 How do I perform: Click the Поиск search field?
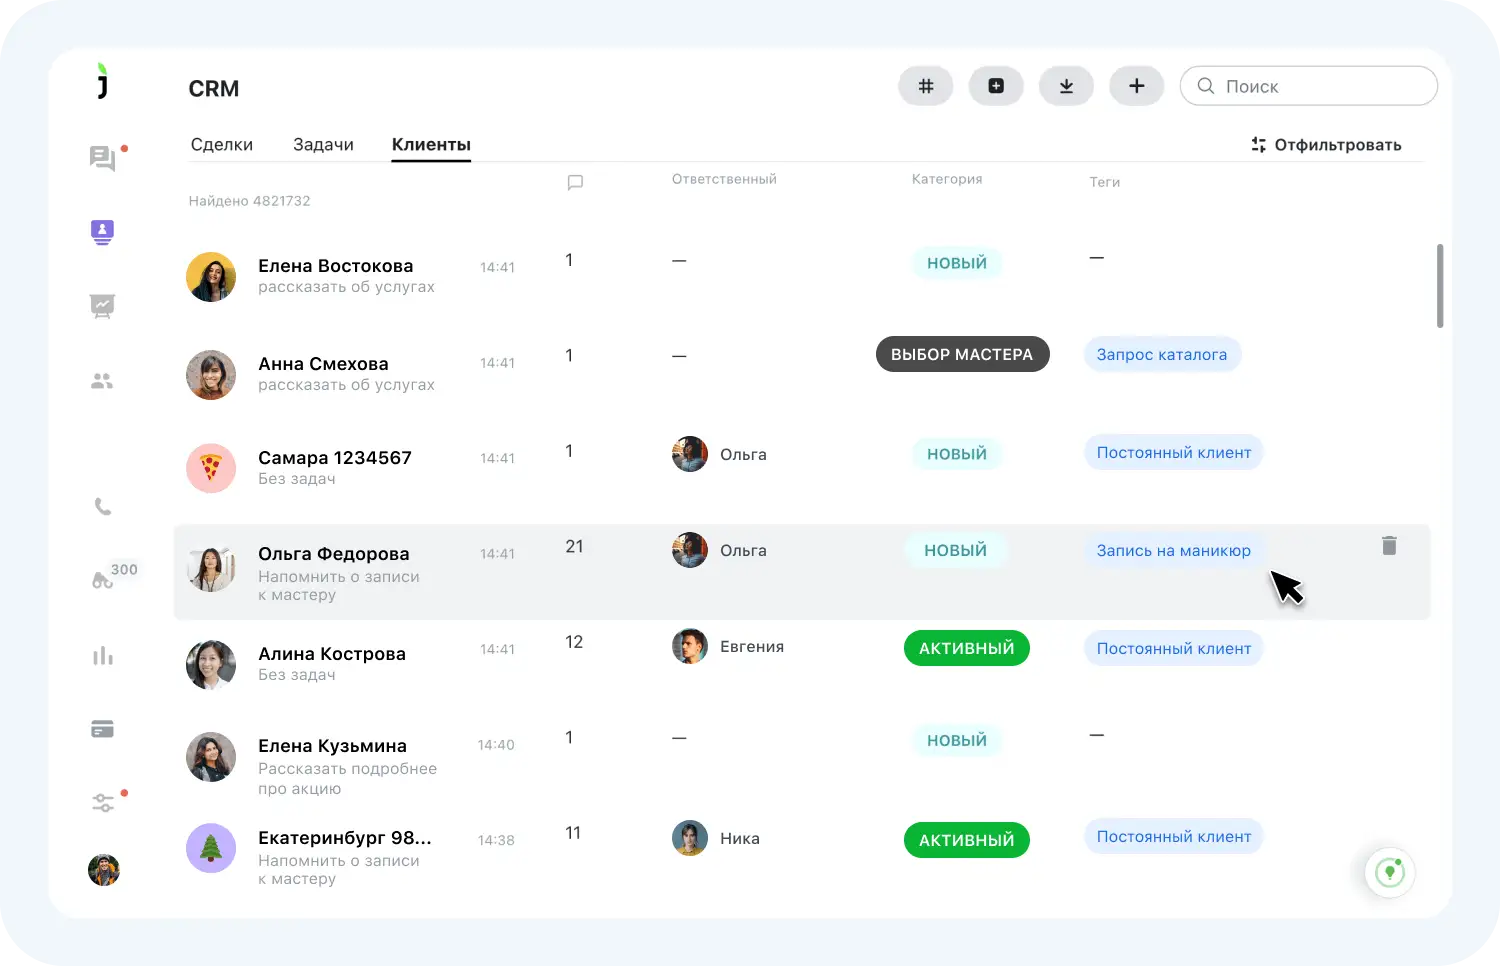tap(1320, 86)
